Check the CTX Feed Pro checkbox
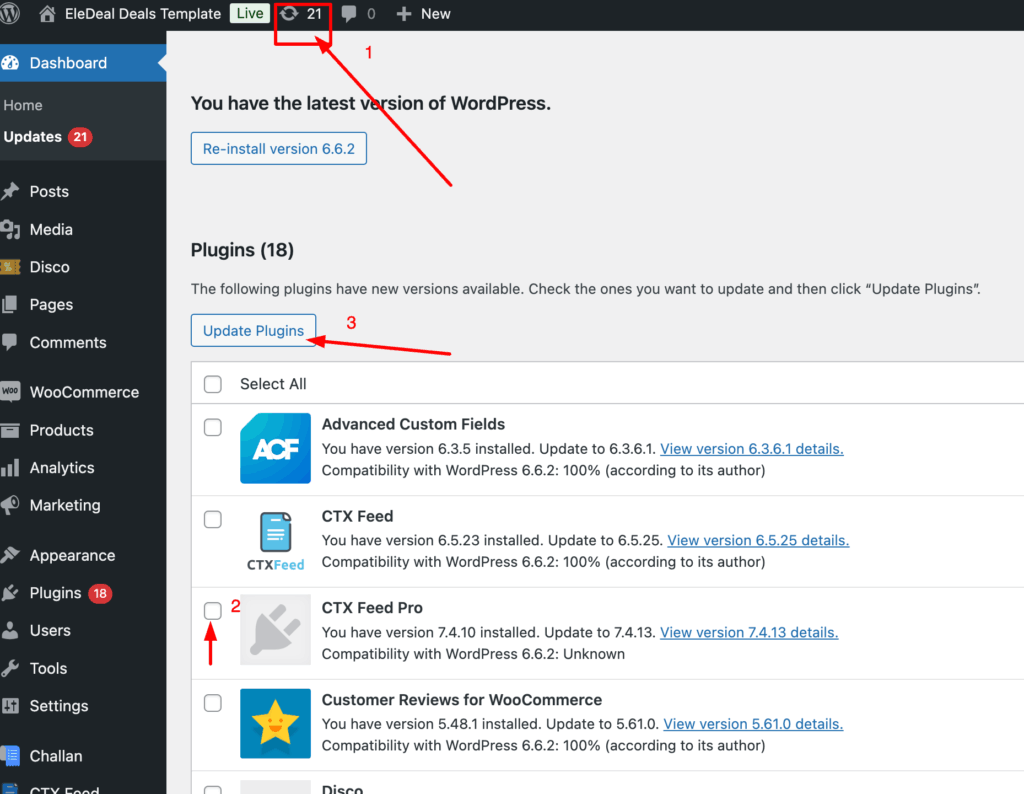Image resolution: width=1024 pixels, height=794 pixels. (213, 611)
